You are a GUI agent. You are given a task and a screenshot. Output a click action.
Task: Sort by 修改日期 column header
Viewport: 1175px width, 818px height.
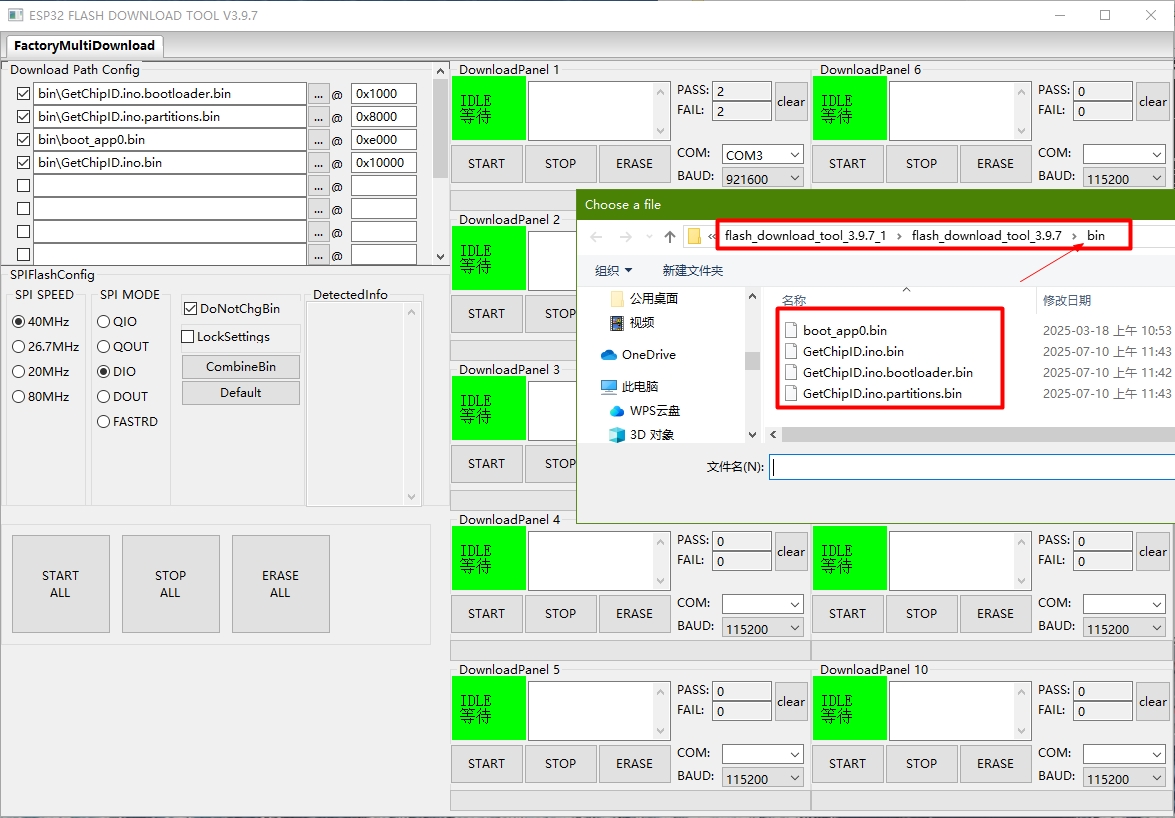click(x=1066, y=300)
